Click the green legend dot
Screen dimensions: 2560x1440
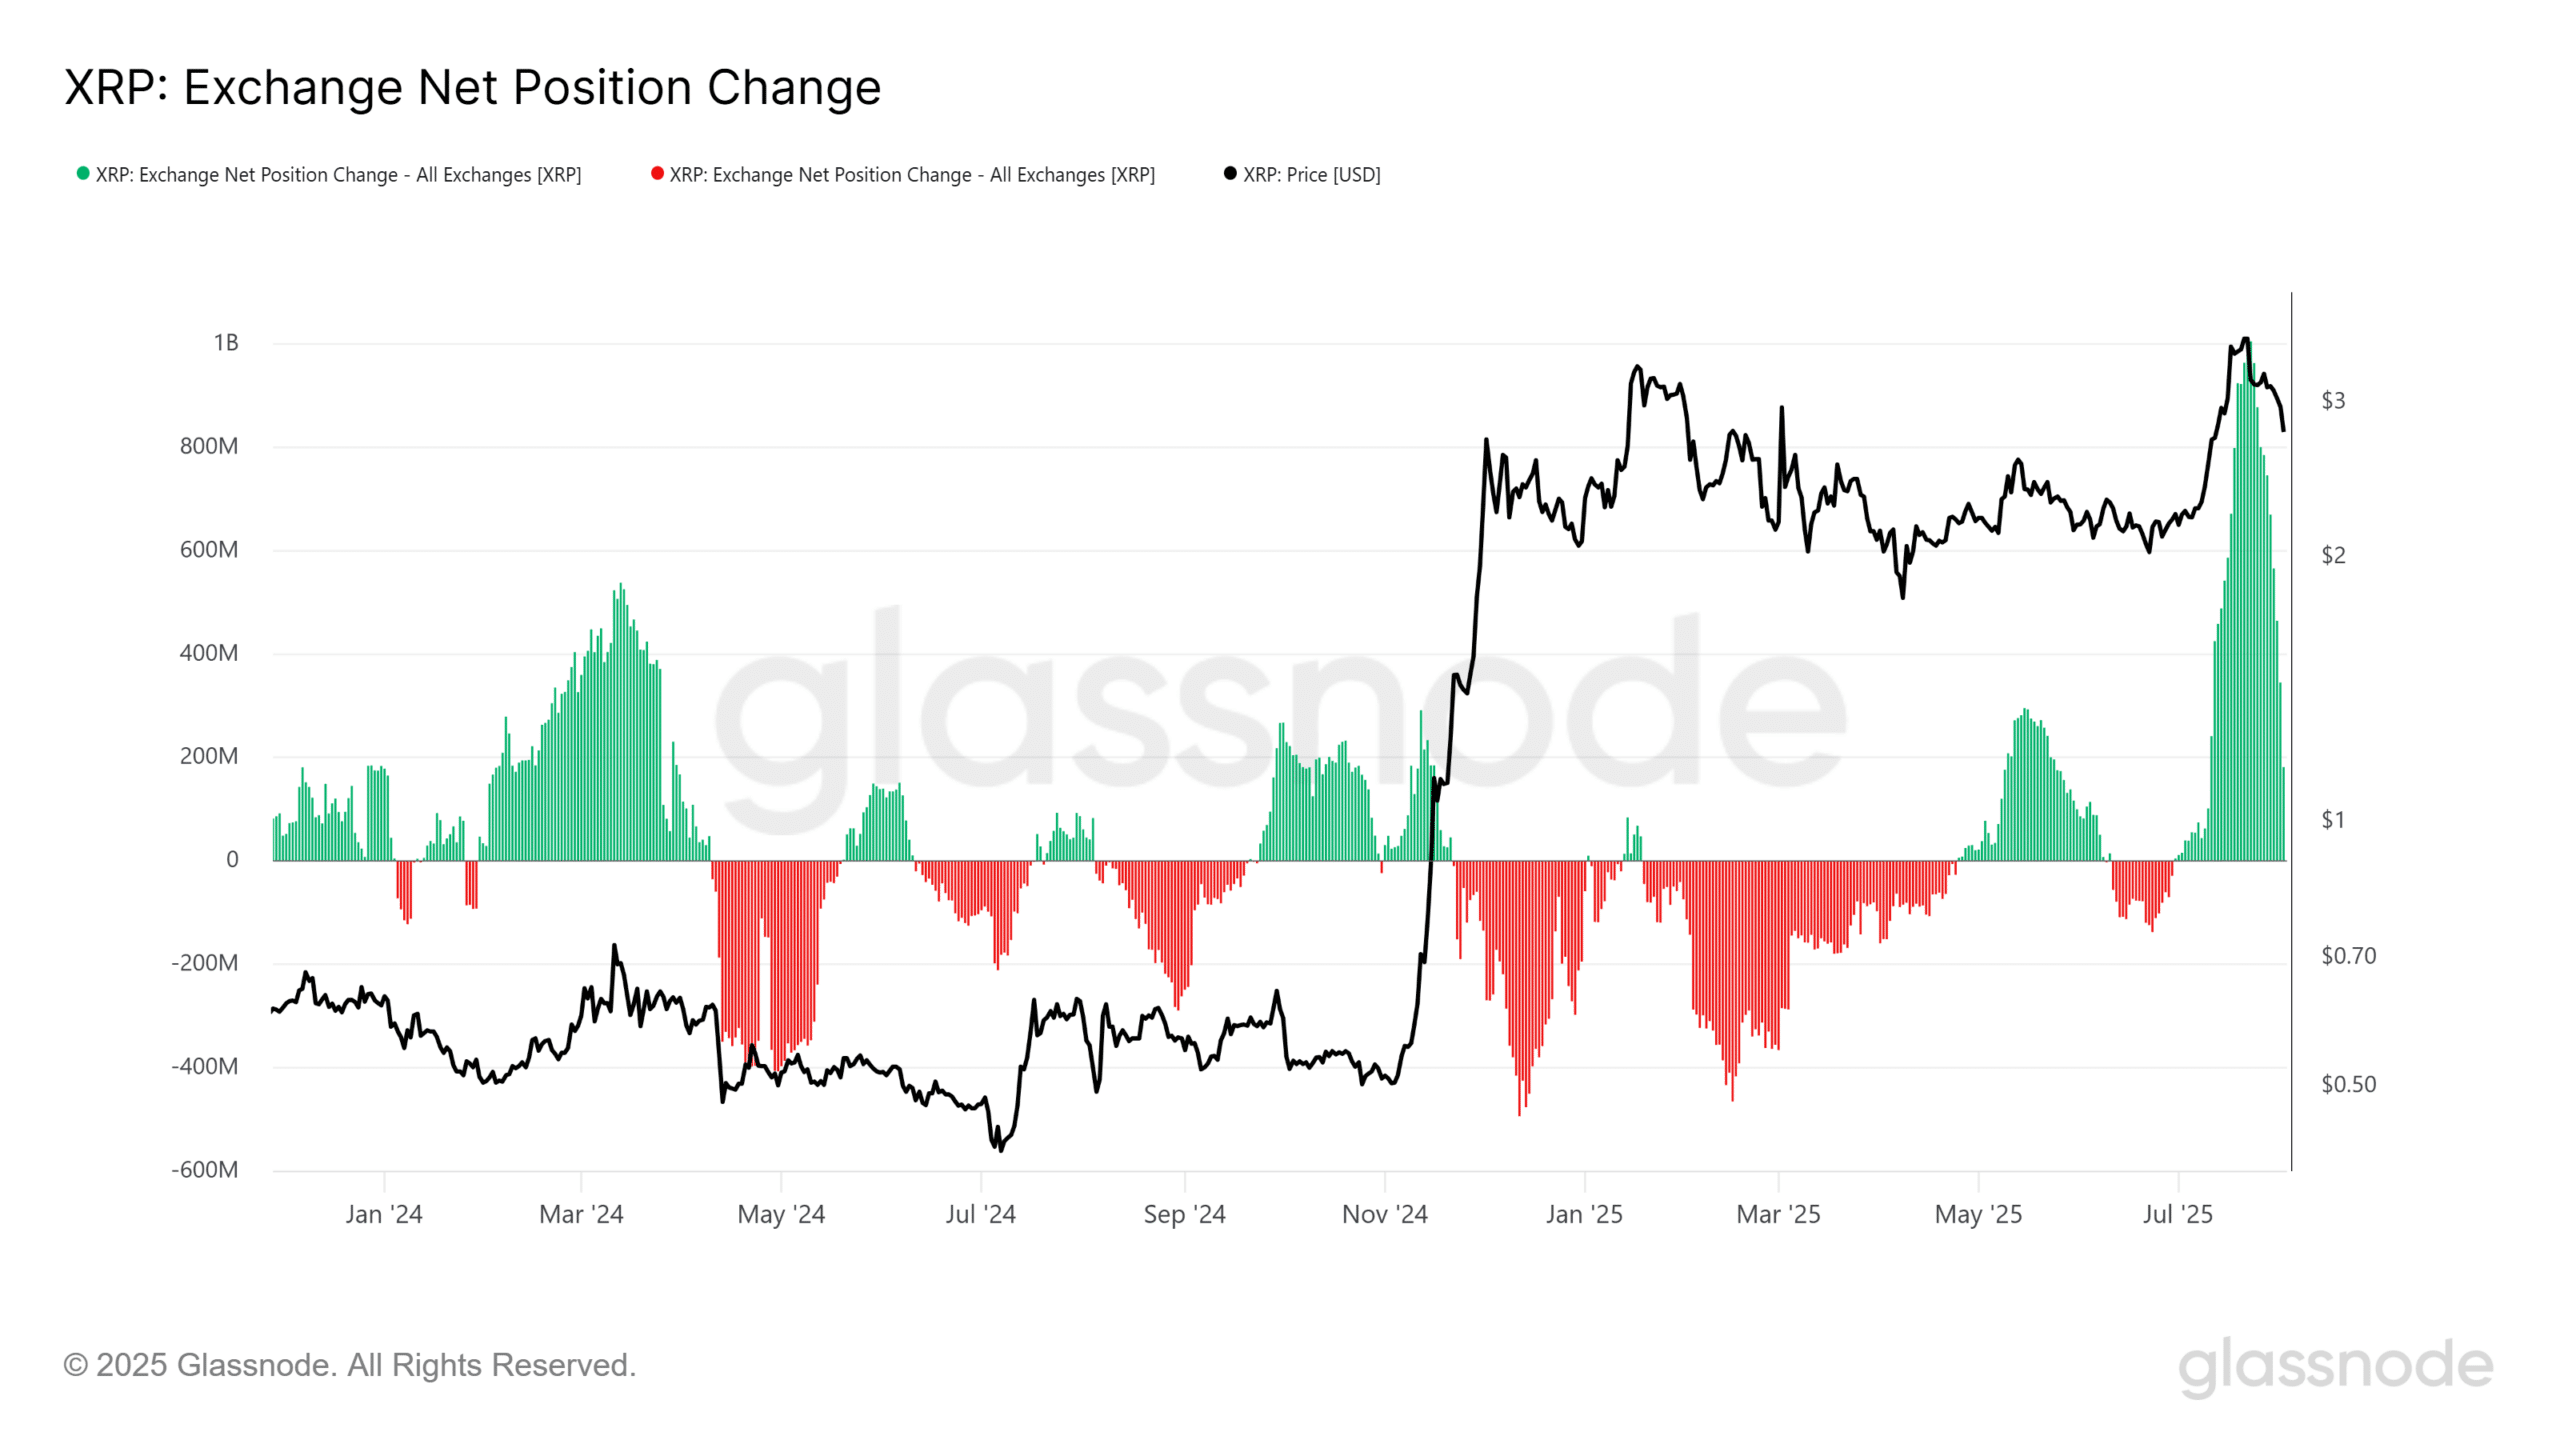click(83, 174)
